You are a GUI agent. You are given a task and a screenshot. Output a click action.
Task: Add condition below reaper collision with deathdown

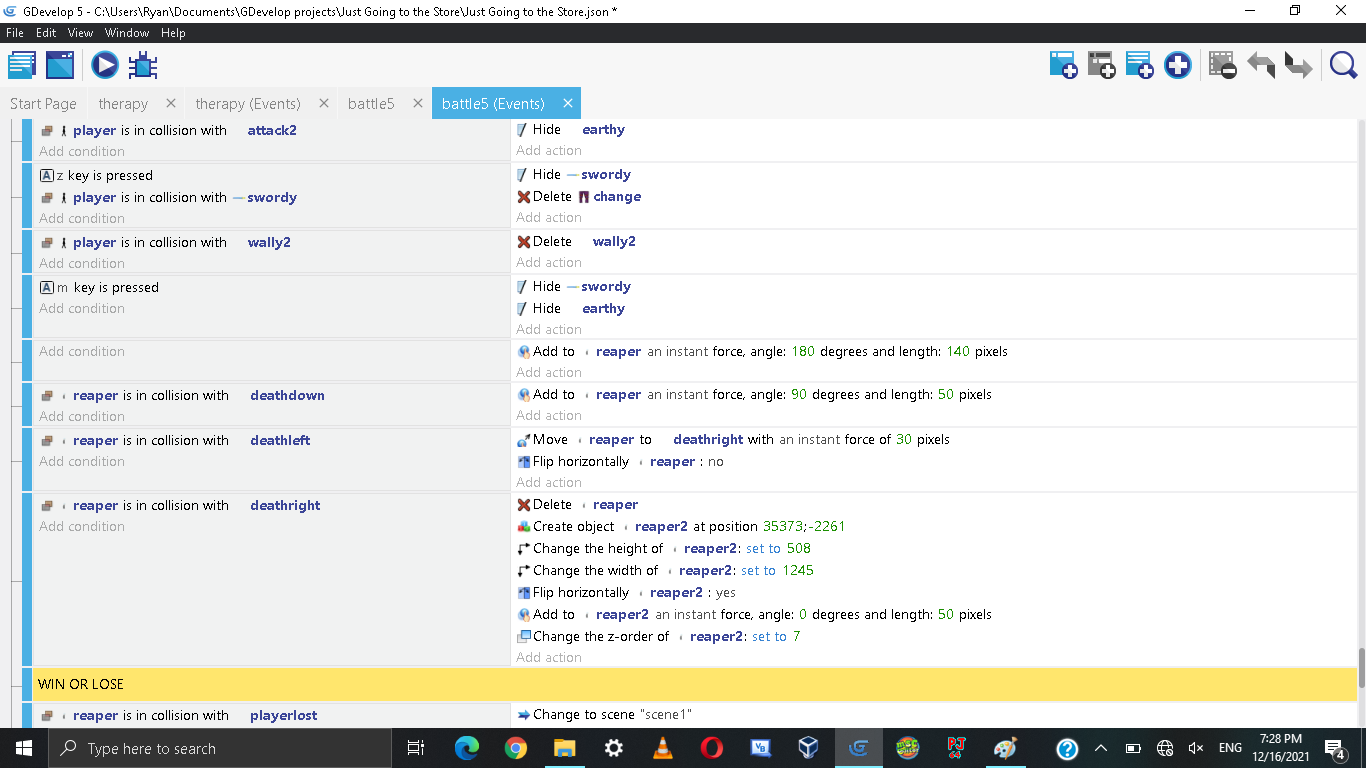(x=82, y=416)
